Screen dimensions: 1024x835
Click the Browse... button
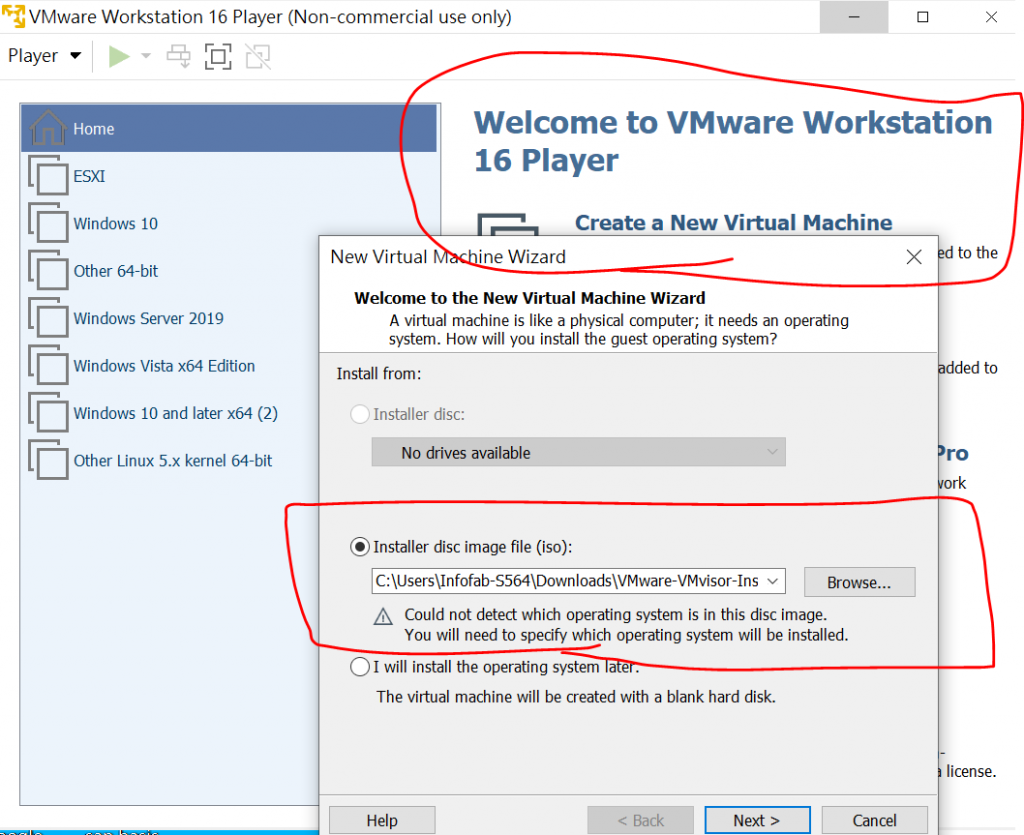859,582
